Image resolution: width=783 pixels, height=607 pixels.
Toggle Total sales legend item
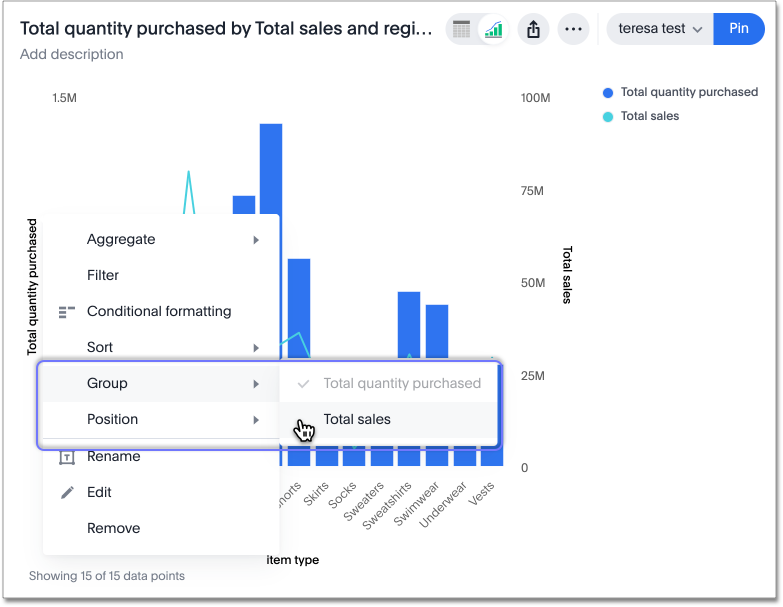tap(649, 116)
